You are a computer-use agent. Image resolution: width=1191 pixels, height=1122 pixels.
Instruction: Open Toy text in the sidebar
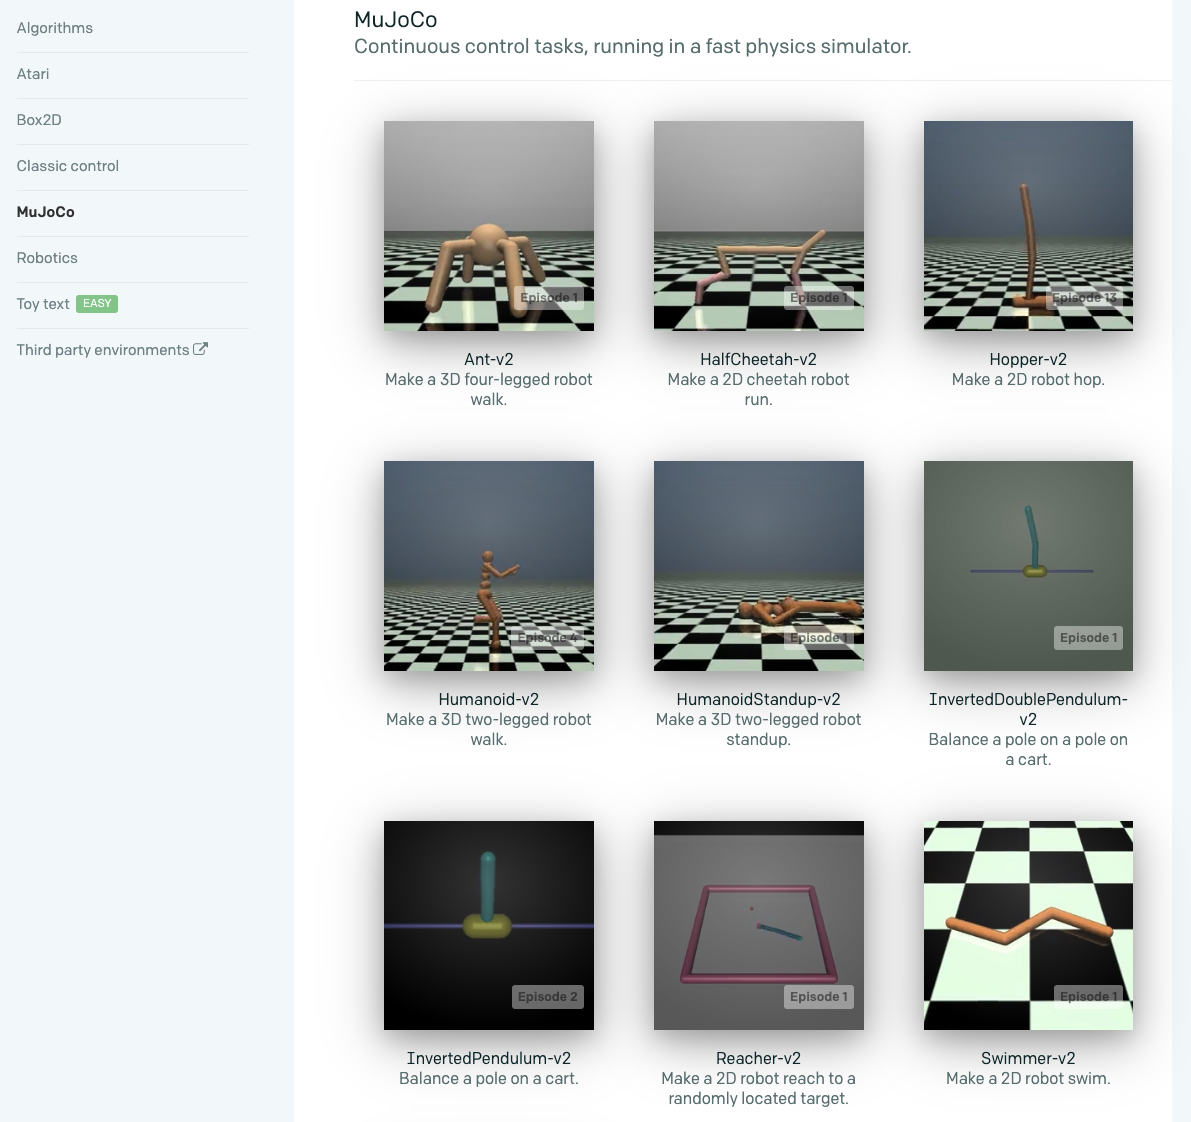click(x=43, y=304)
